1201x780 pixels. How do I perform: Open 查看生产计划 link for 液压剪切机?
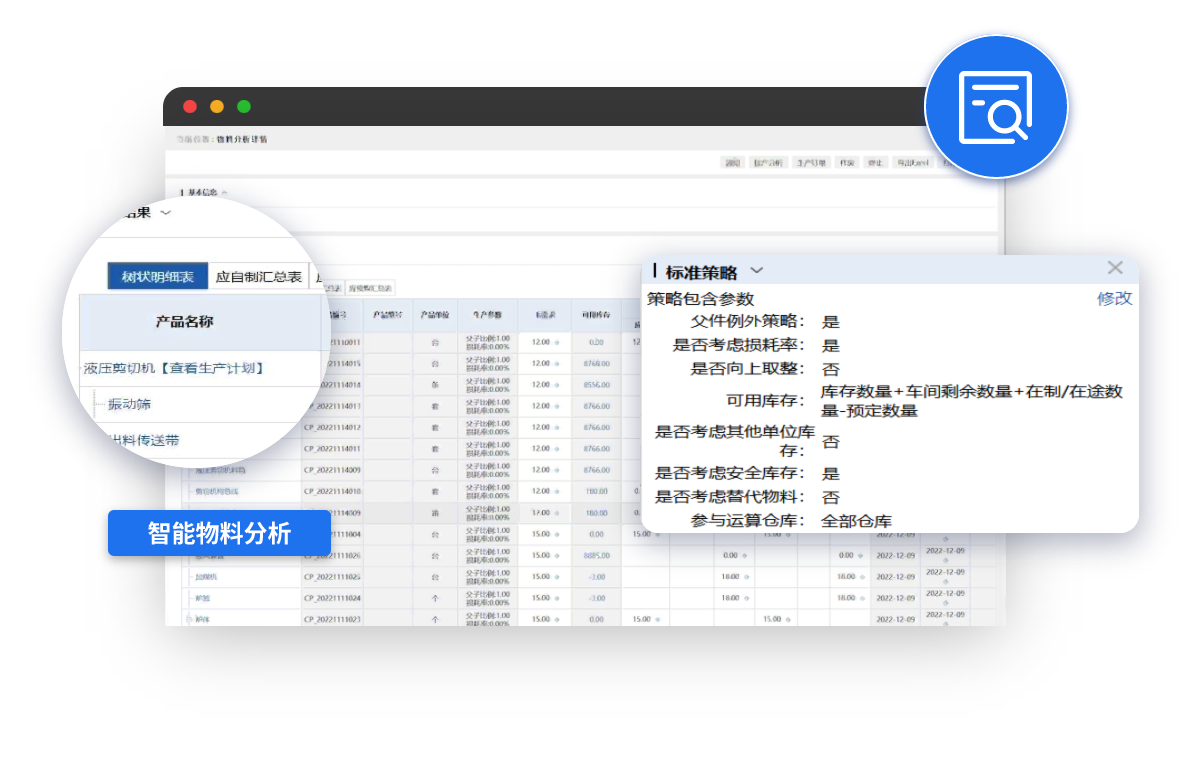(215, 368)
